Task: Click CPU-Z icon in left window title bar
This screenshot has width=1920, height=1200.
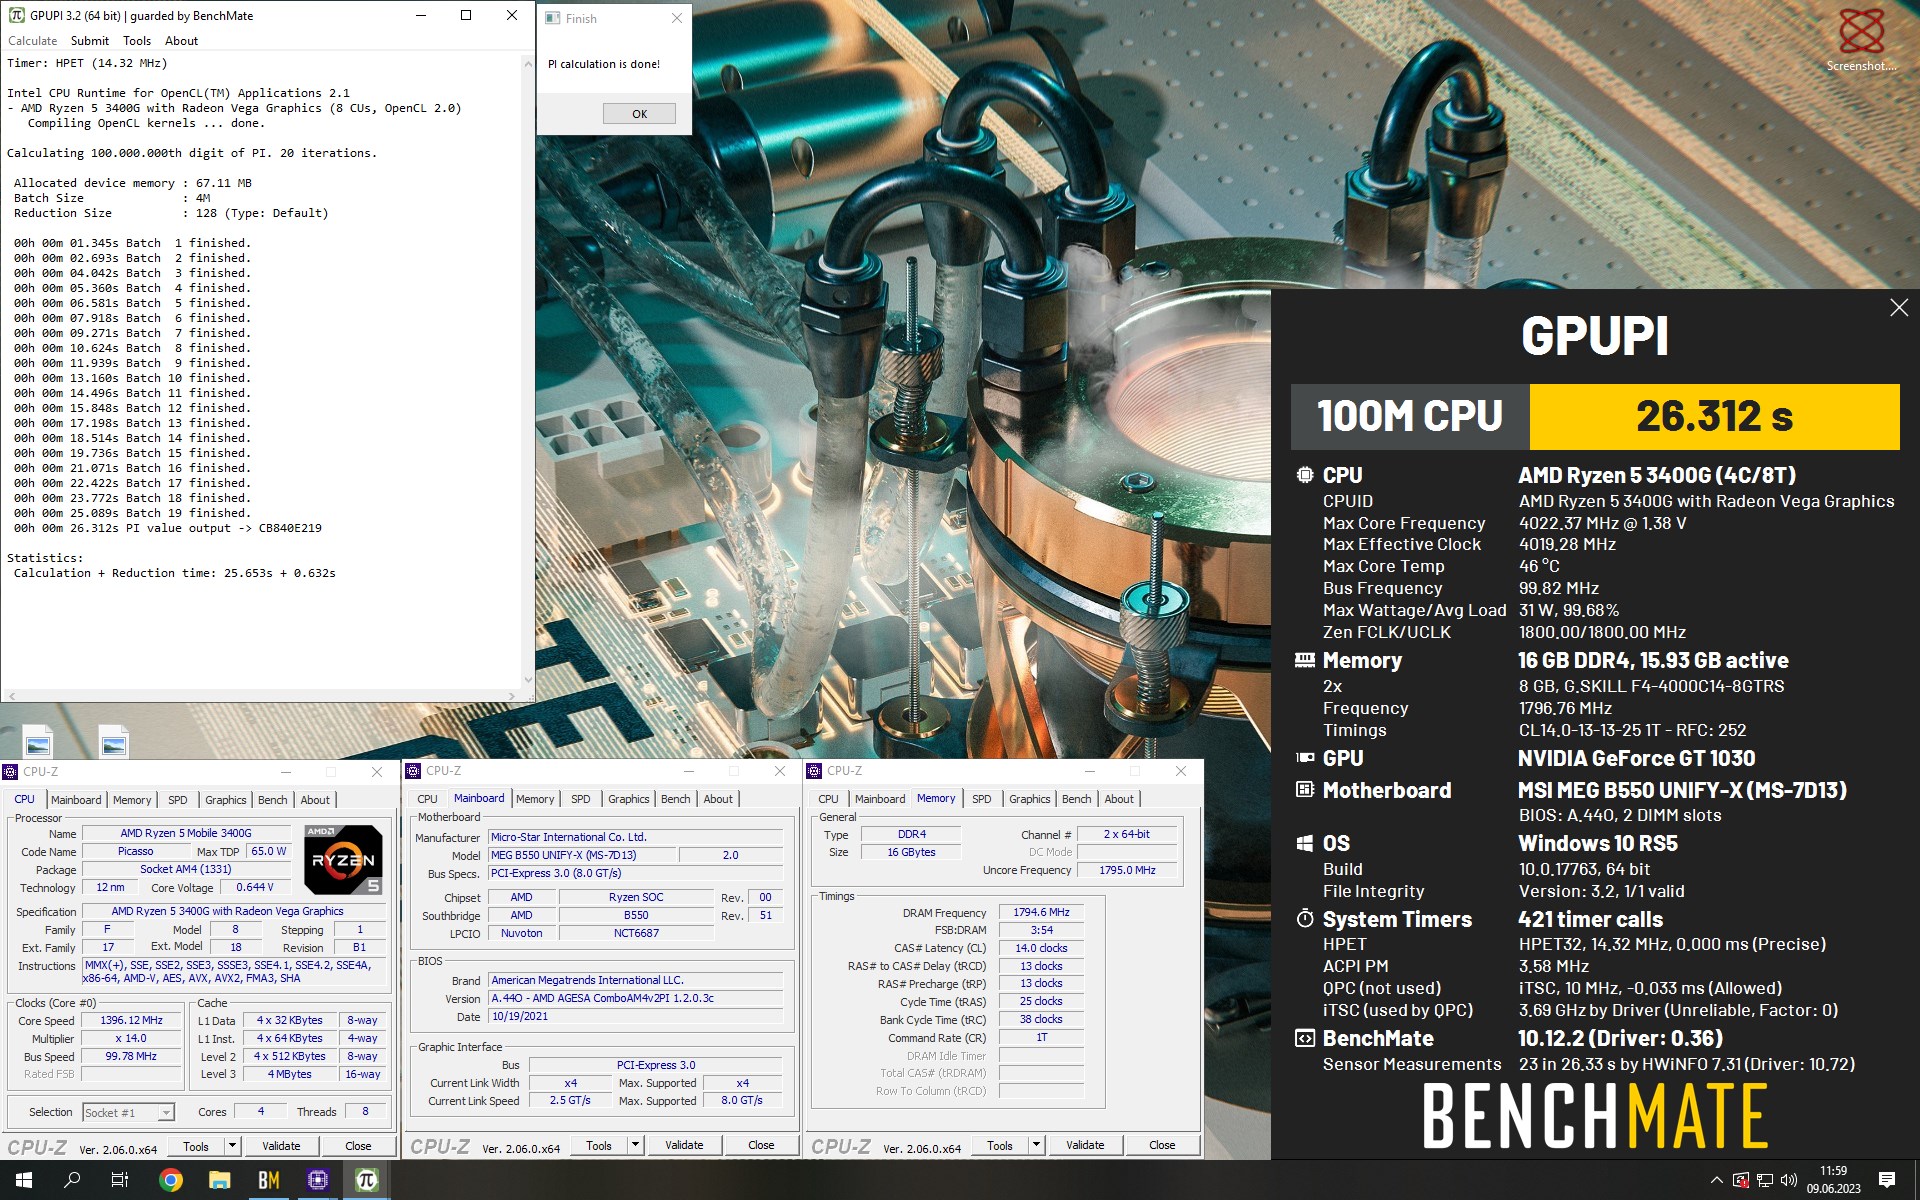Action: pyautogui.click(x=11, y=772)
